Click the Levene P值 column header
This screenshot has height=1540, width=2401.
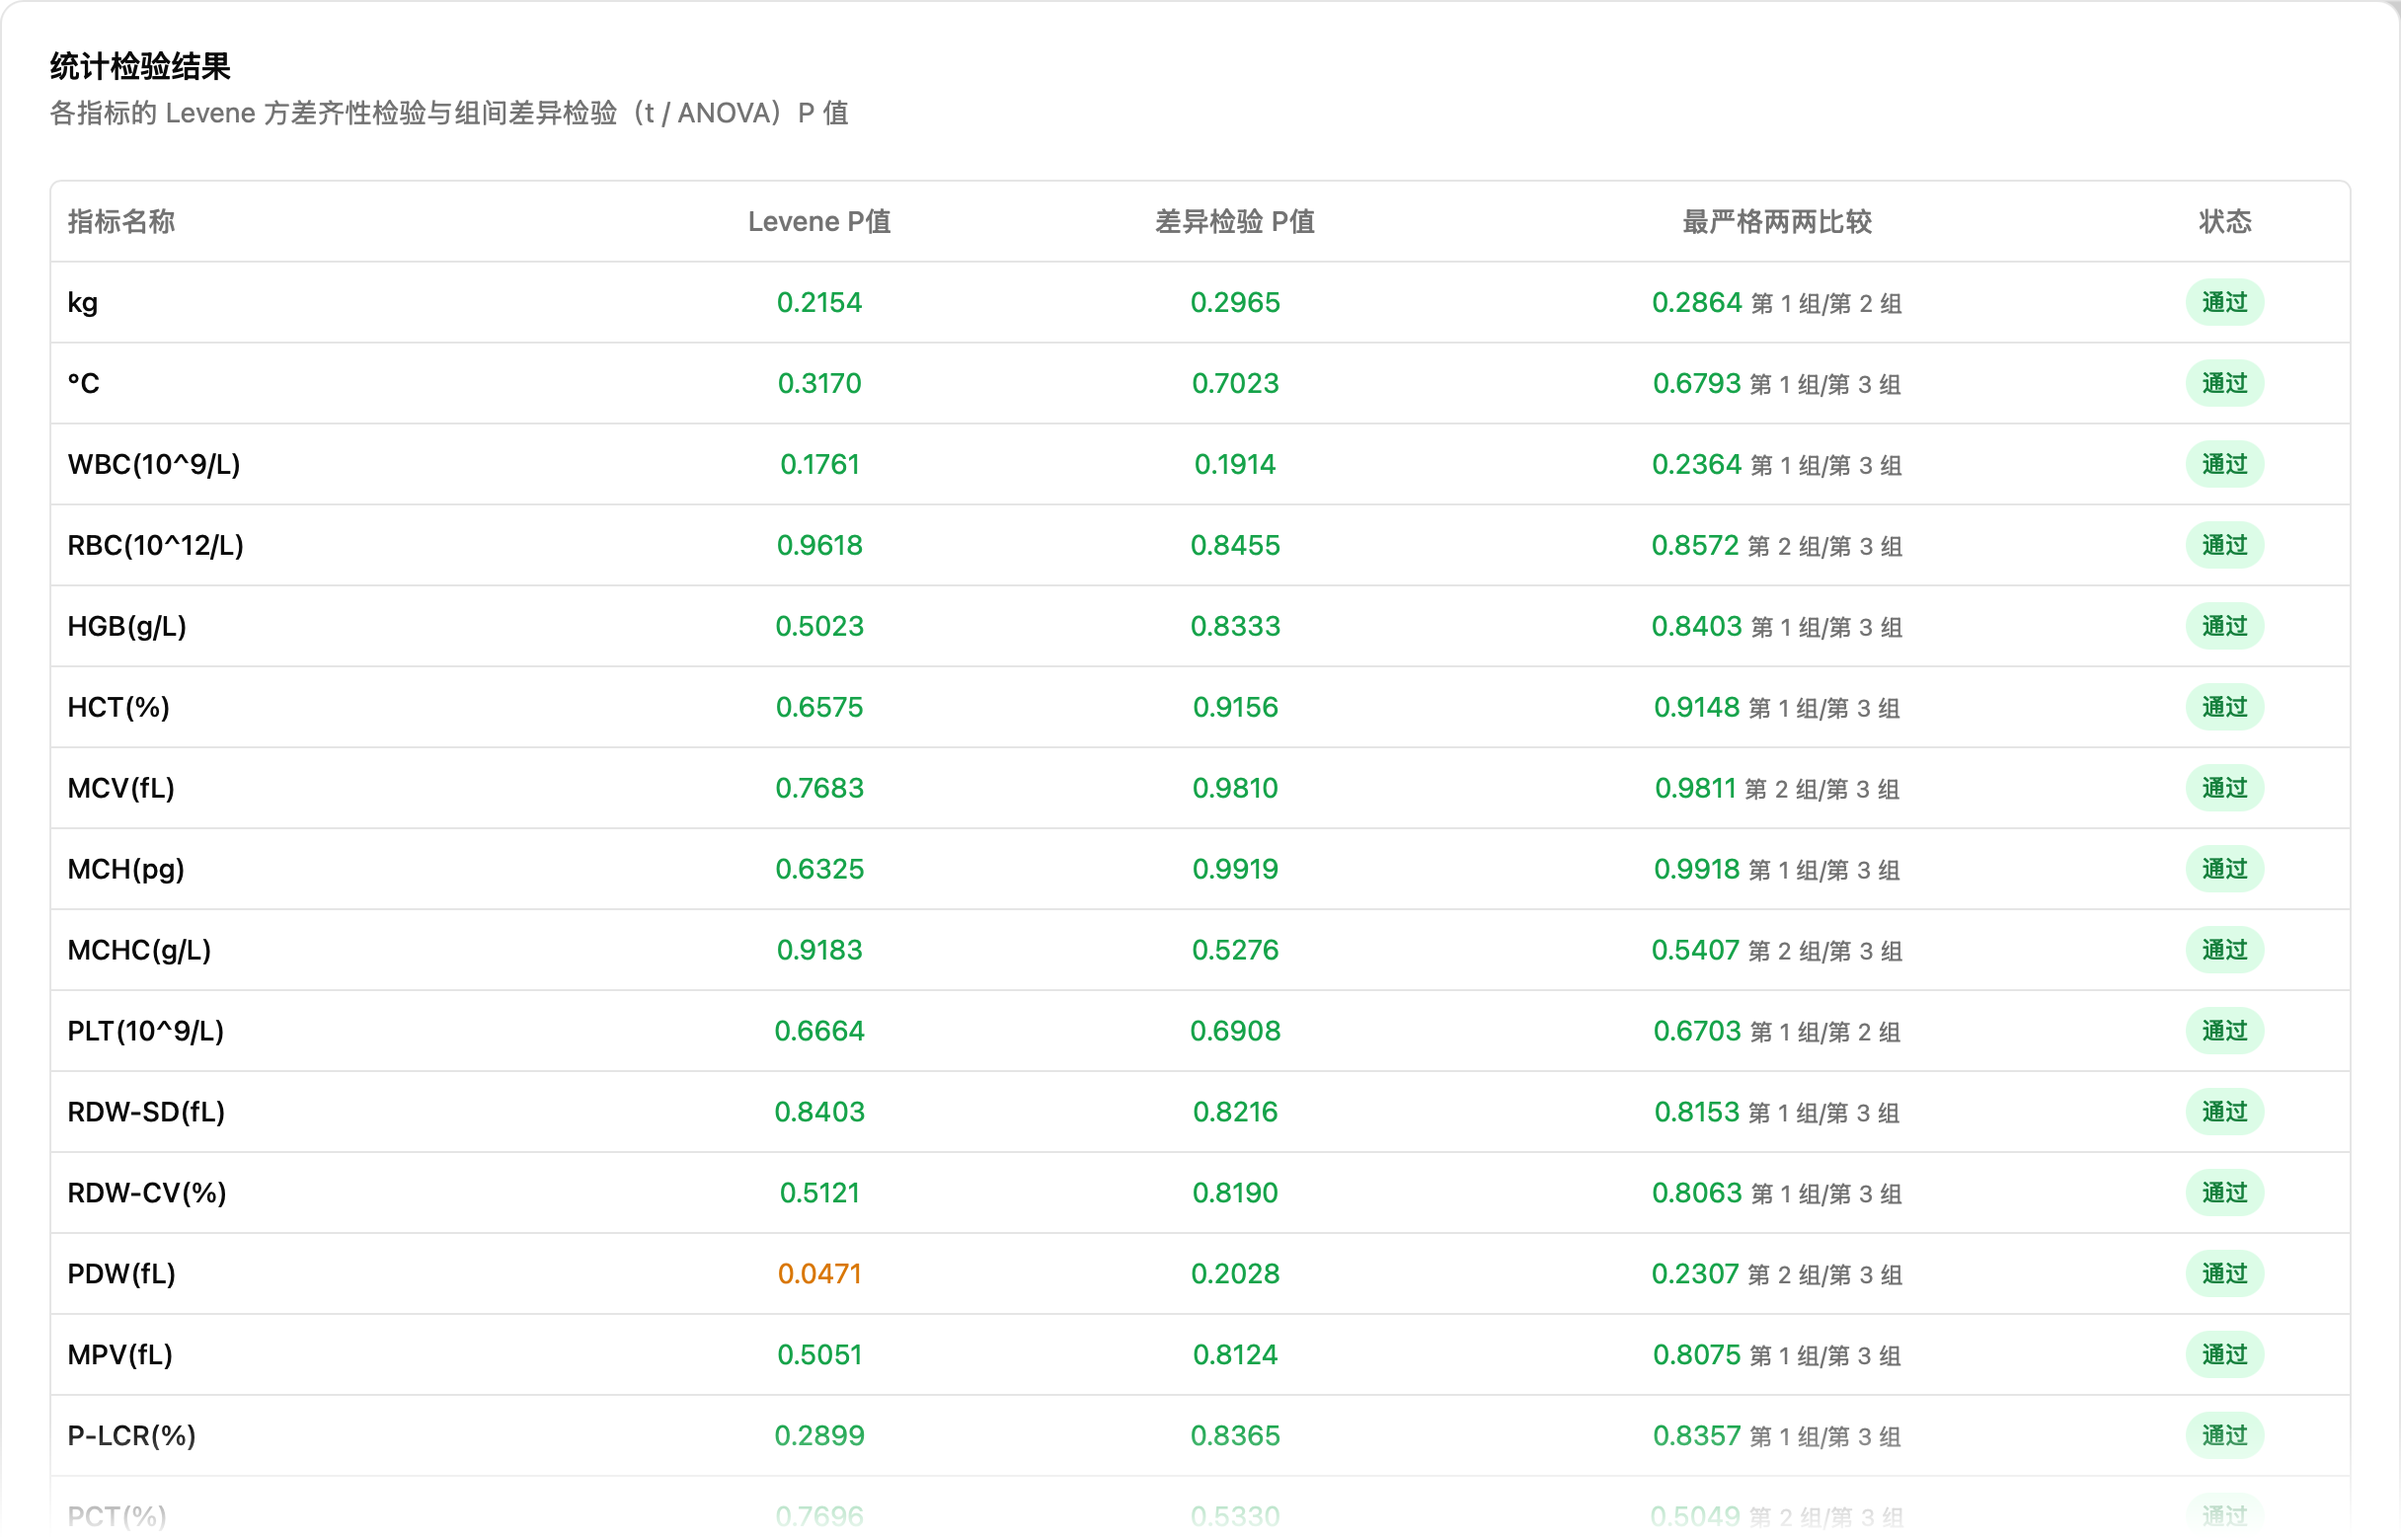[819, 221]
